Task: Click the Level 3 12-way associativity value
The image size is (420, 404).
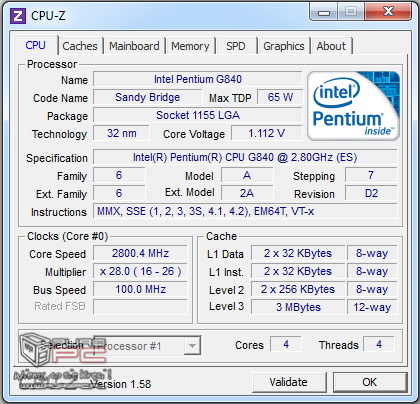Action: coord(372,307)
